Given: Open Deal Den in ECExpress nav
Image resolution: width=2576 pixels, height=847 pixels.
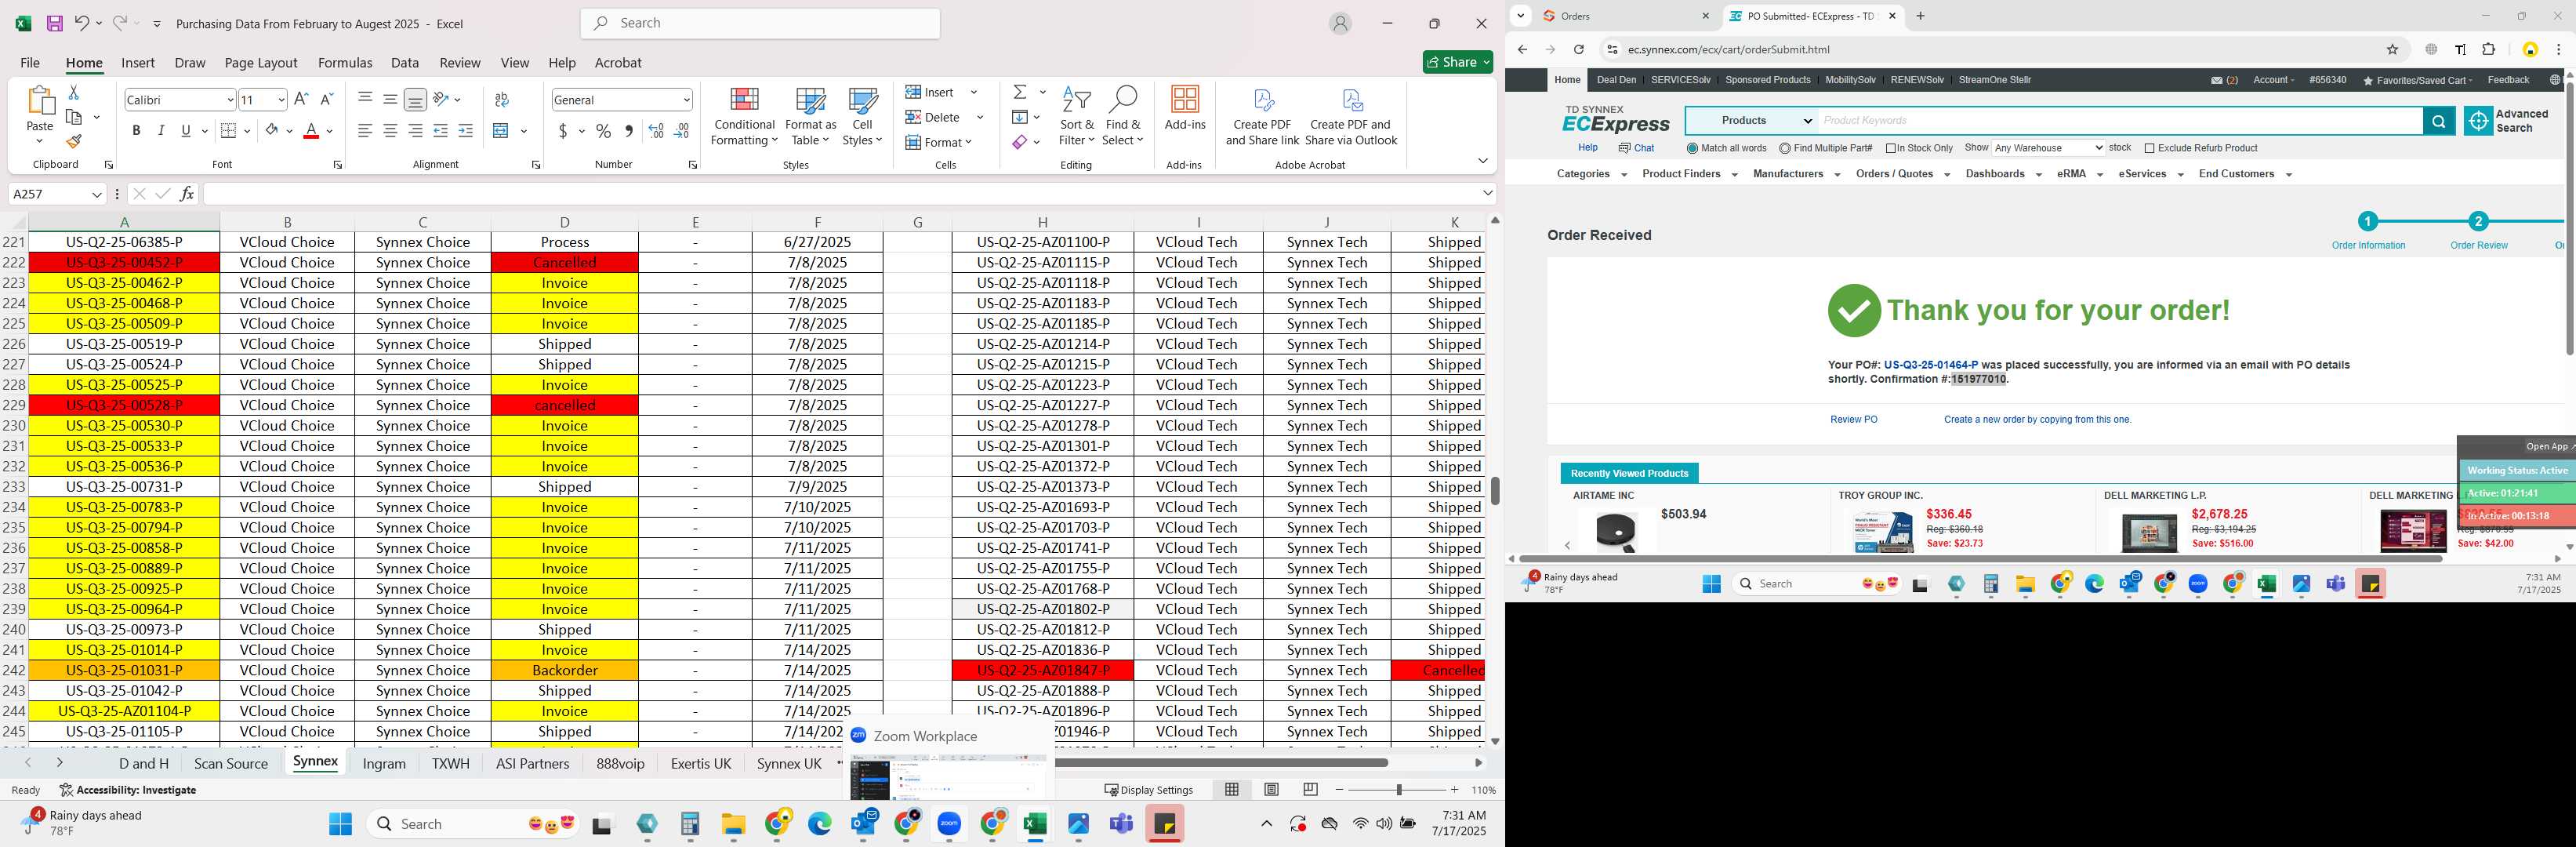Looking at the screenshot, I should pos(1616,80).
